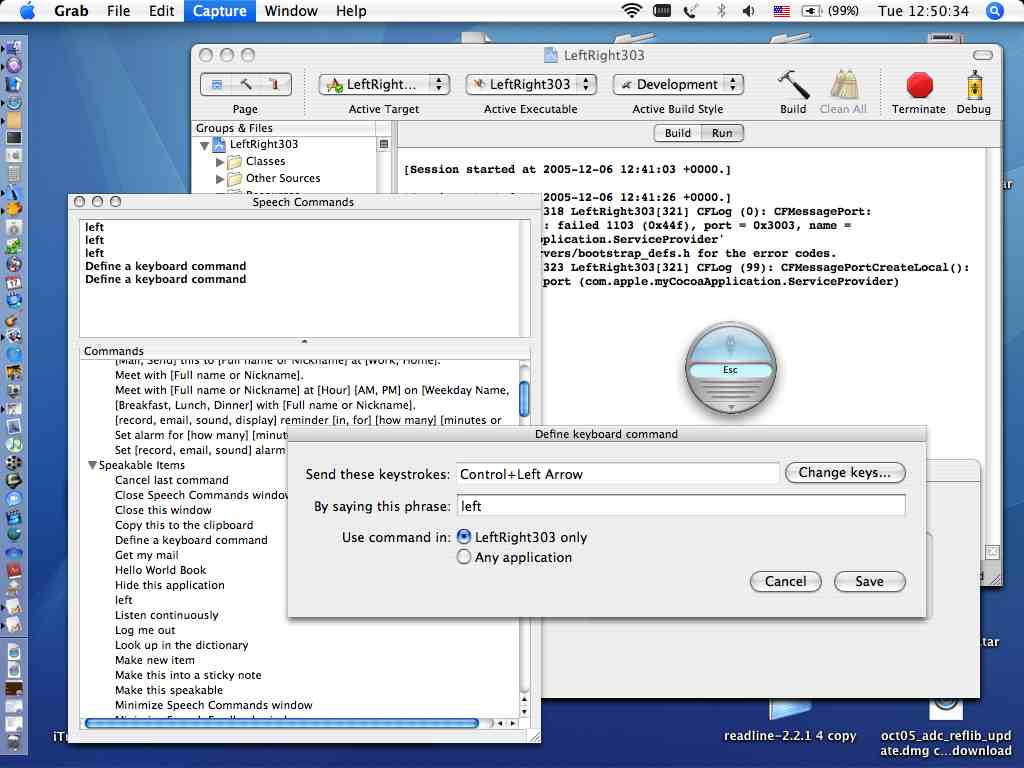Screen dimensions: 1024x768
Task: Select Define a keyboard command in Speakable Items
Action: tap(191, 540)
